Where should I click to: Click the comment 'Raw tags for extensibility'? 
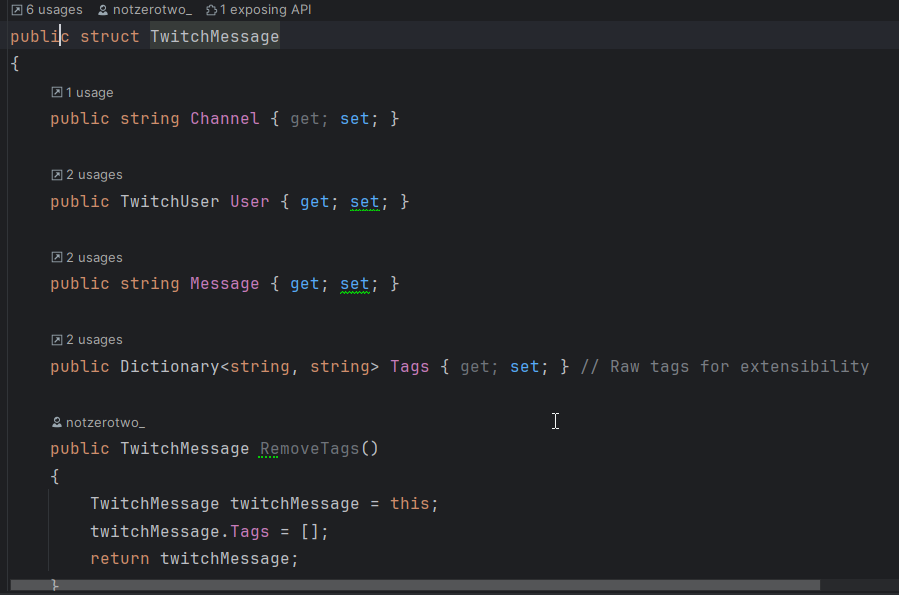(x=740, y=367)
